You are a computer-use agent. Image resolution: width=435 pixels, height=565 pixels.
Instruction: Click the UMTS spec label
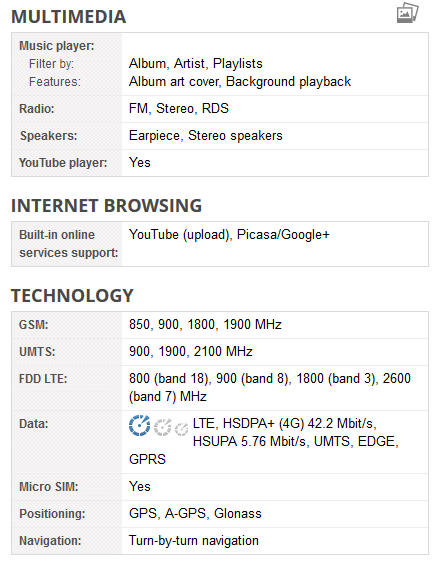click(37, 352)
